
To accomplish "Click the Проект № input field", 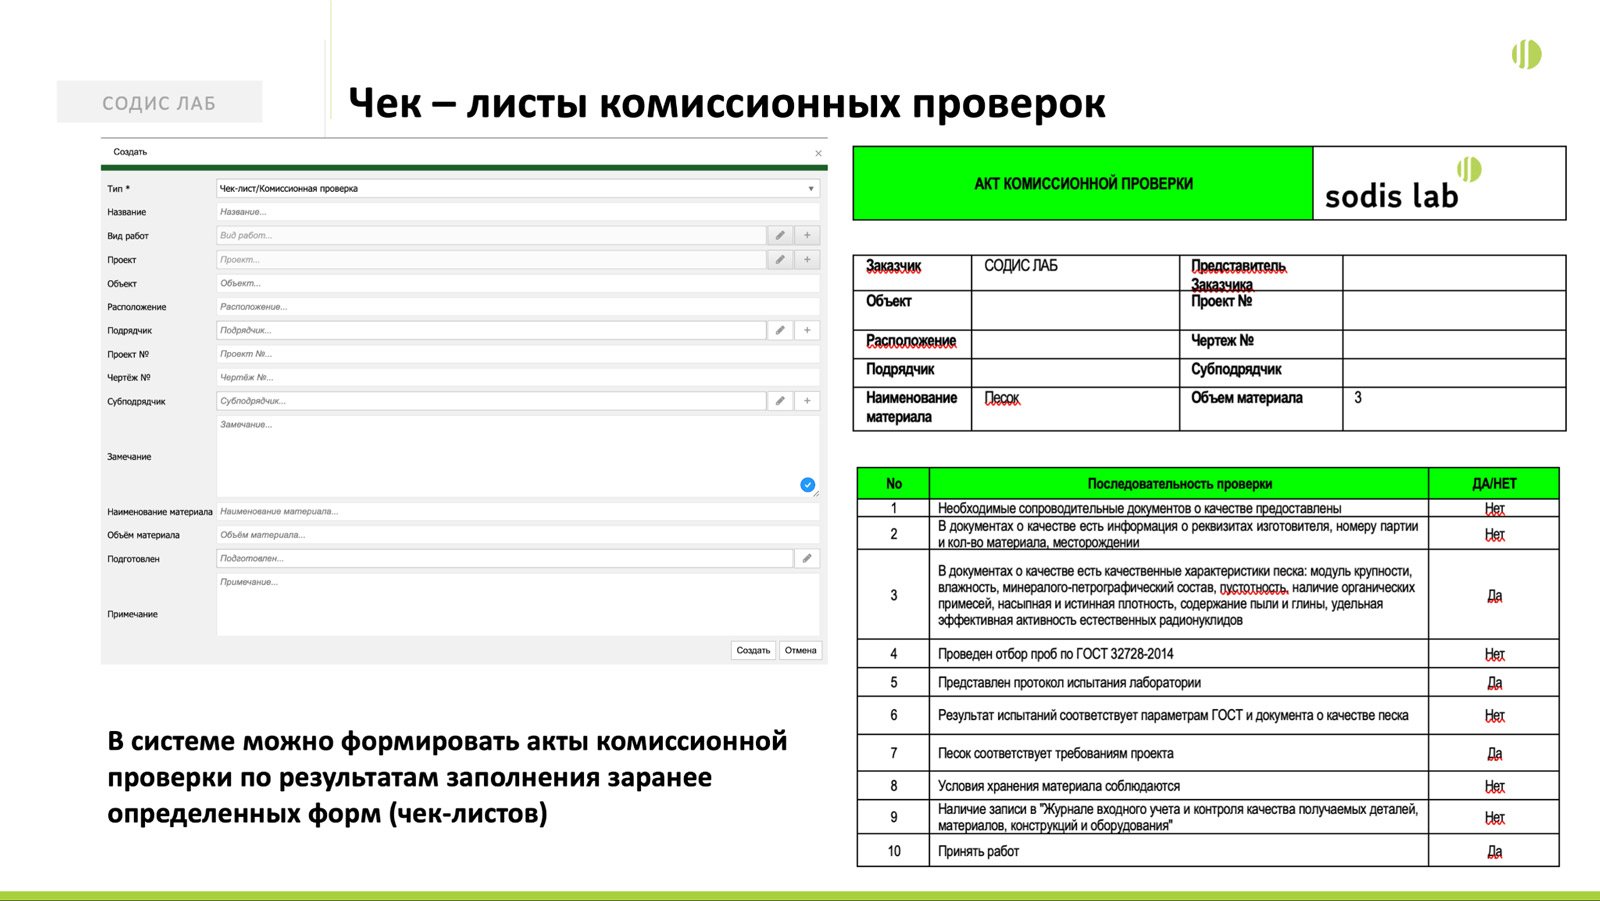I will [x=518, y=354].
